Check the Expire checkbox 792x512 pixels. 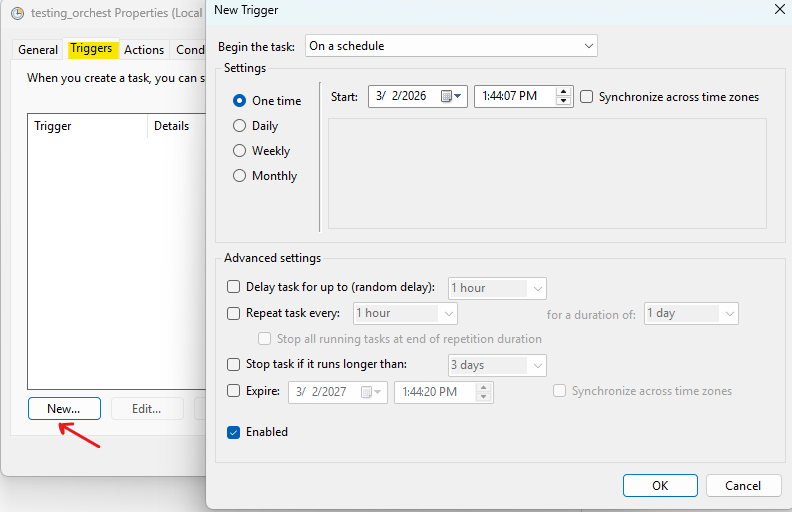click(234, 392)
